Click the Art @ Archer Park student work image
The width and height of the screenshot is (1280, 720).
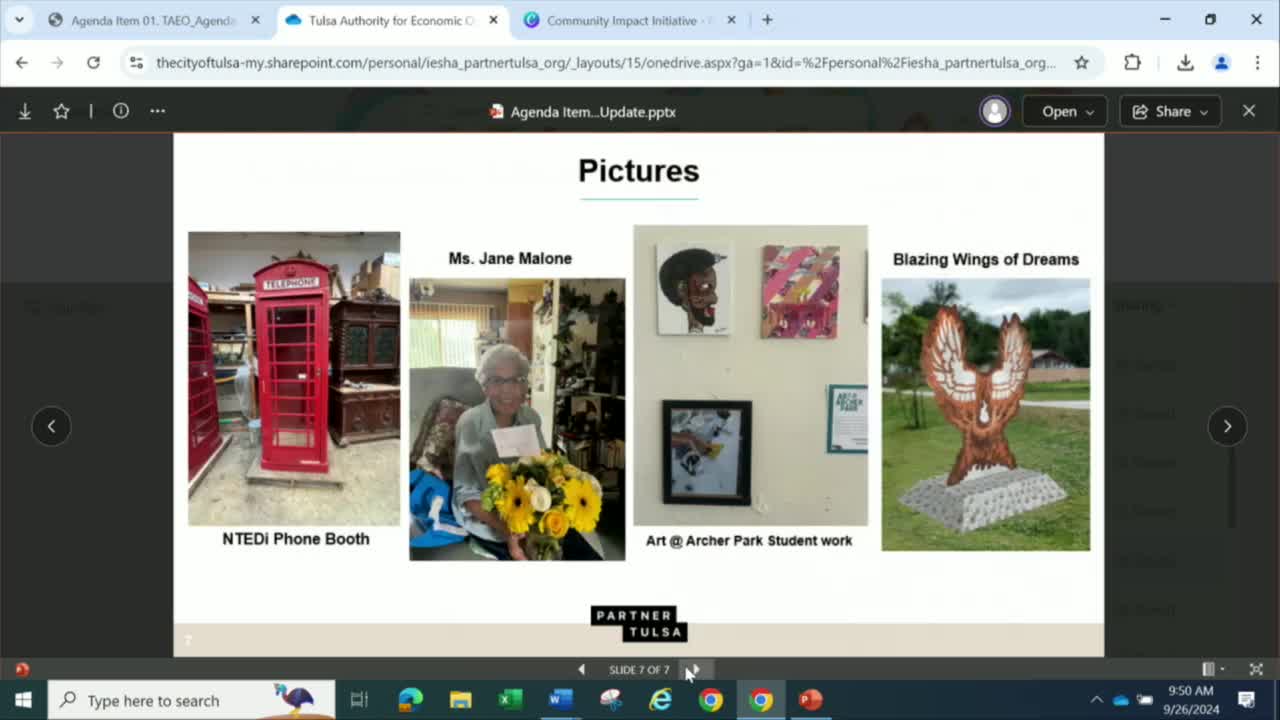750,375
